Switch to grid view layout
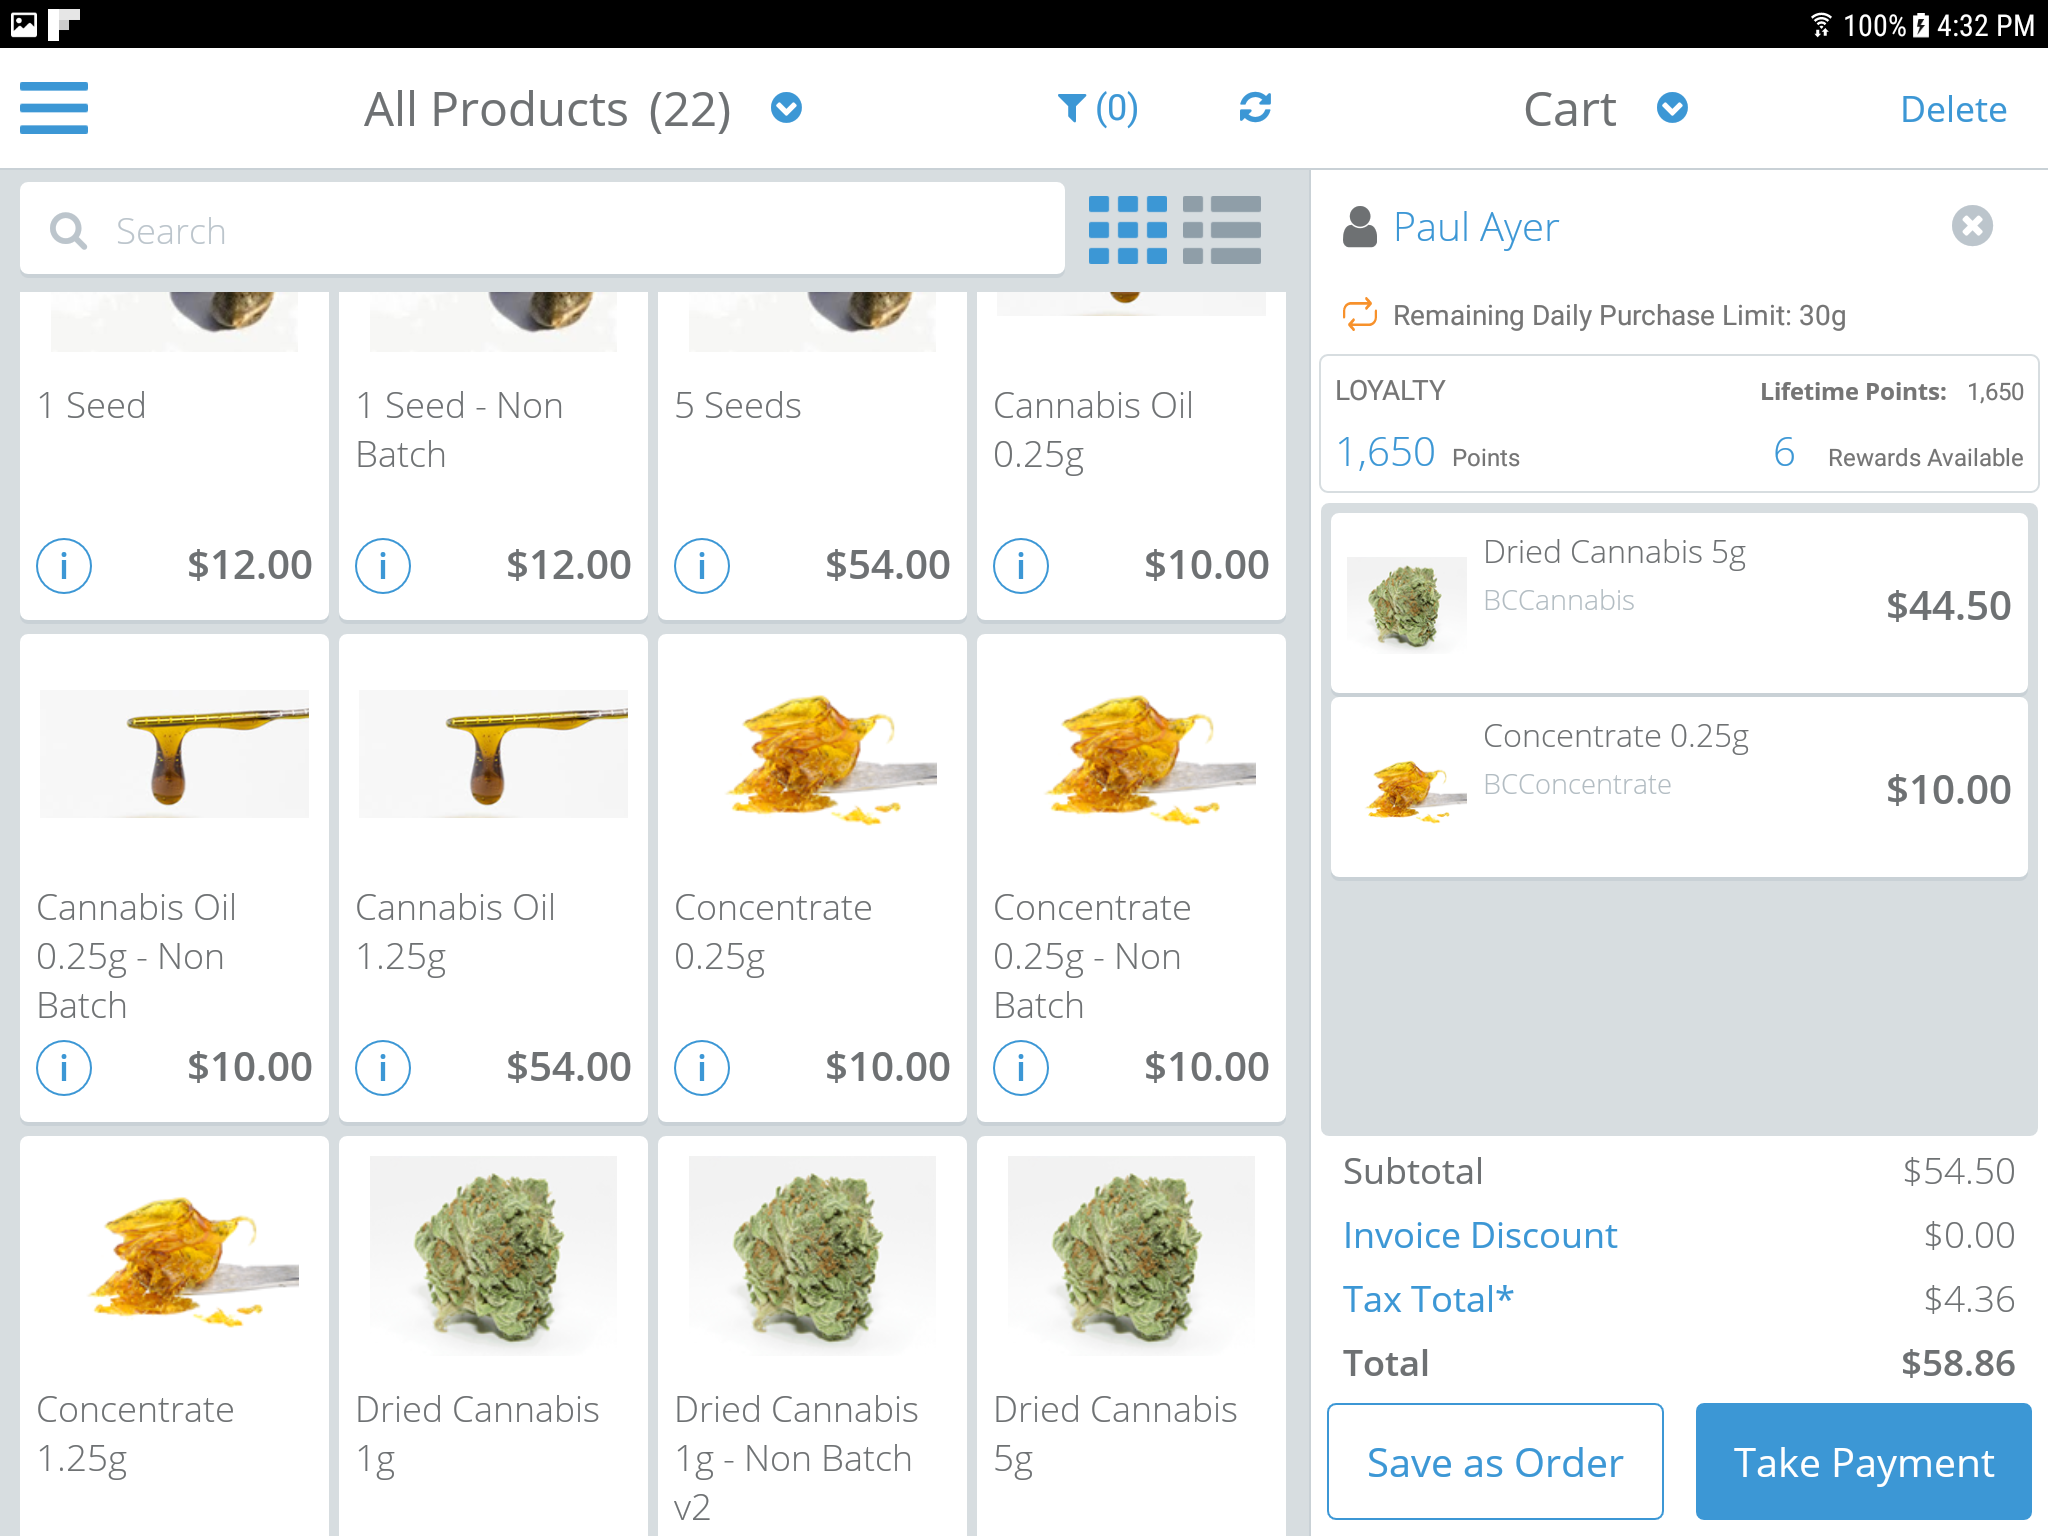 pos(1128,230)
